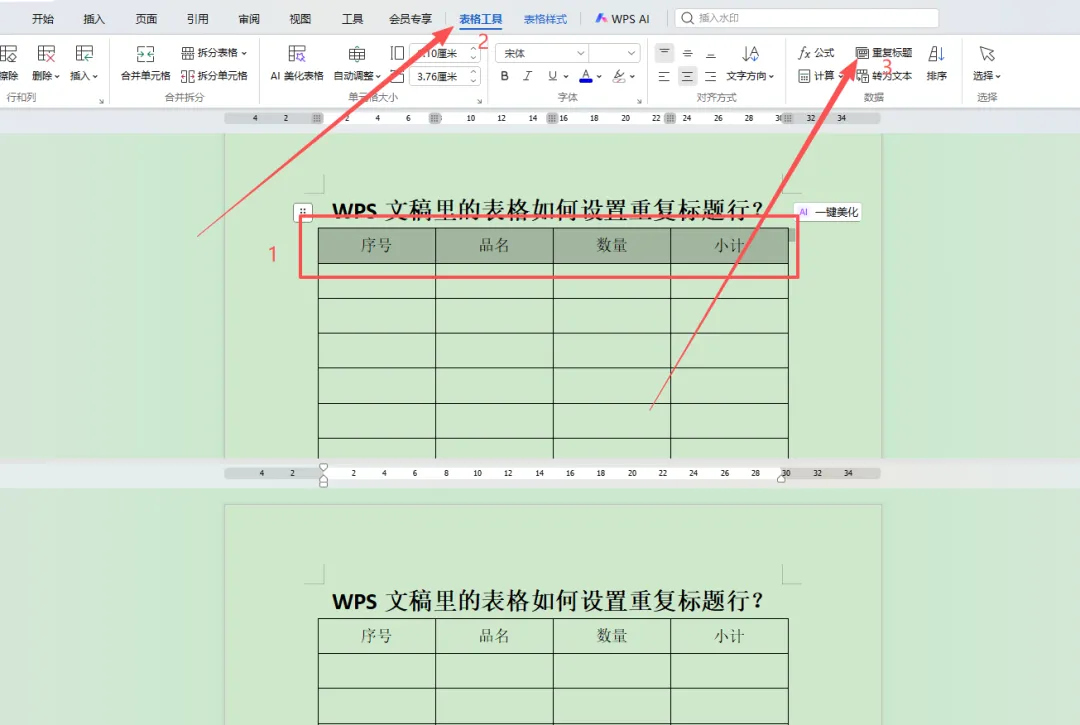This screenshot has width=1080, height=725.
Task: Open 单元格大小 group dialog launcher
Action: coord(480,101)
